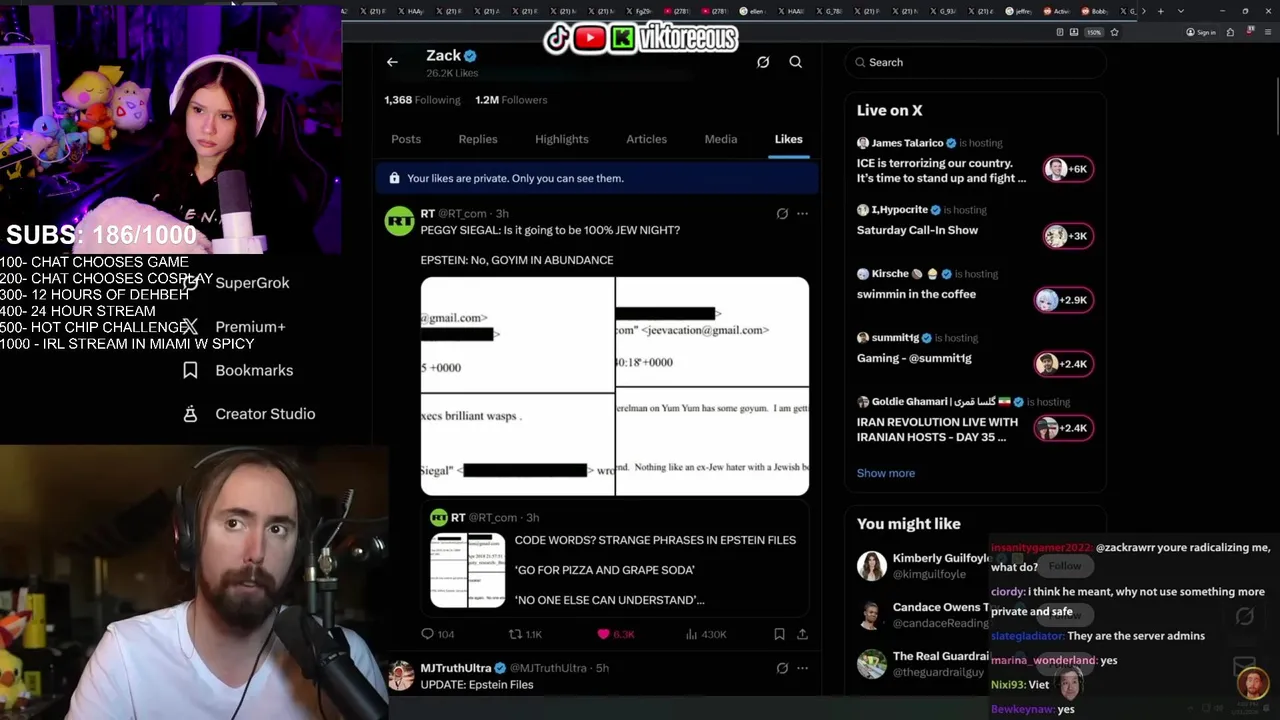
Task: Open the +3K listeners badge for I,Hypocrite
Action: pyautogui.click(x=1068, y=236)
